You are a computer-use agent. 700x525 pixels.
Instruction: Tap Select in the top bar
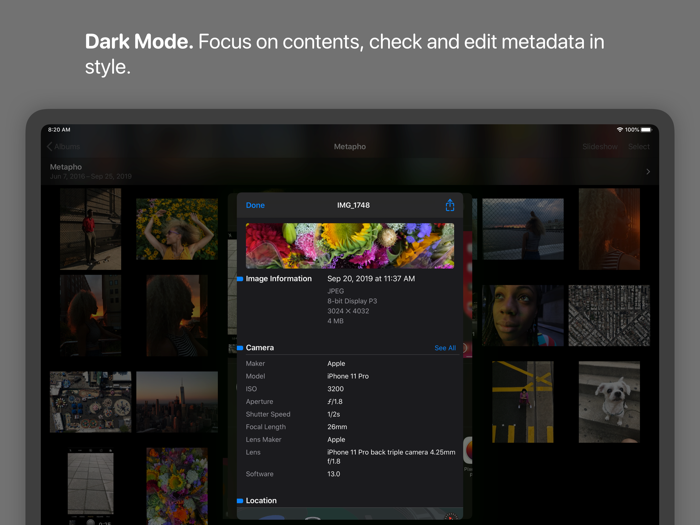pyautogui.click(x=639, y=146)
